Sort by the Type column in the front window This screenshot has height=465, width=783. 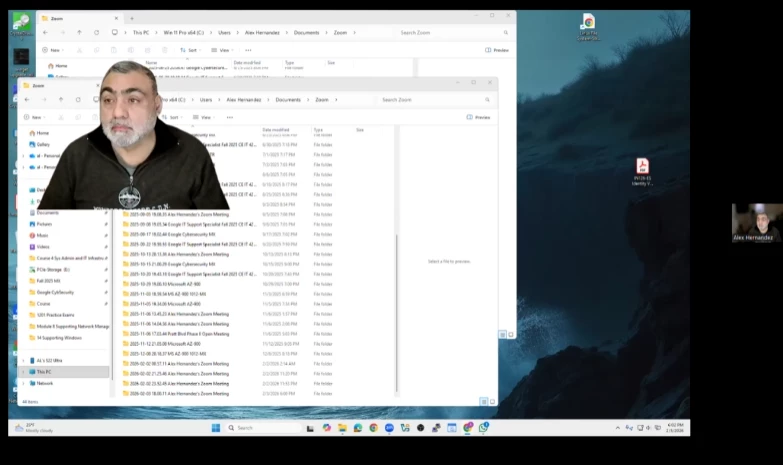coord(318,130)
